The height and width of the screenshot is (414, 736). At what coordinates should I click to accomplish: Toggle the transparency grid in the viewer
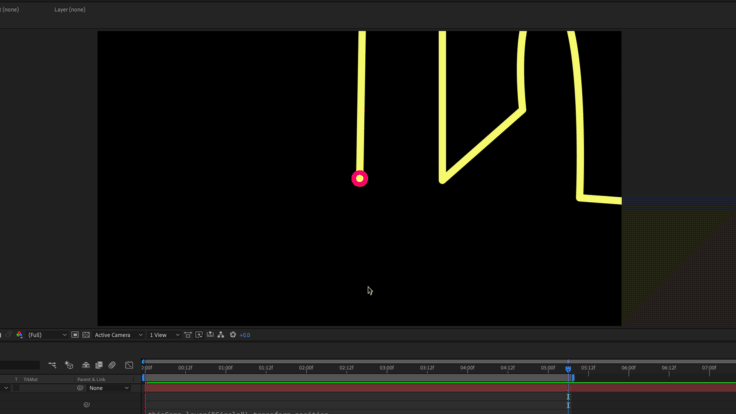click(x=86, y=335)
